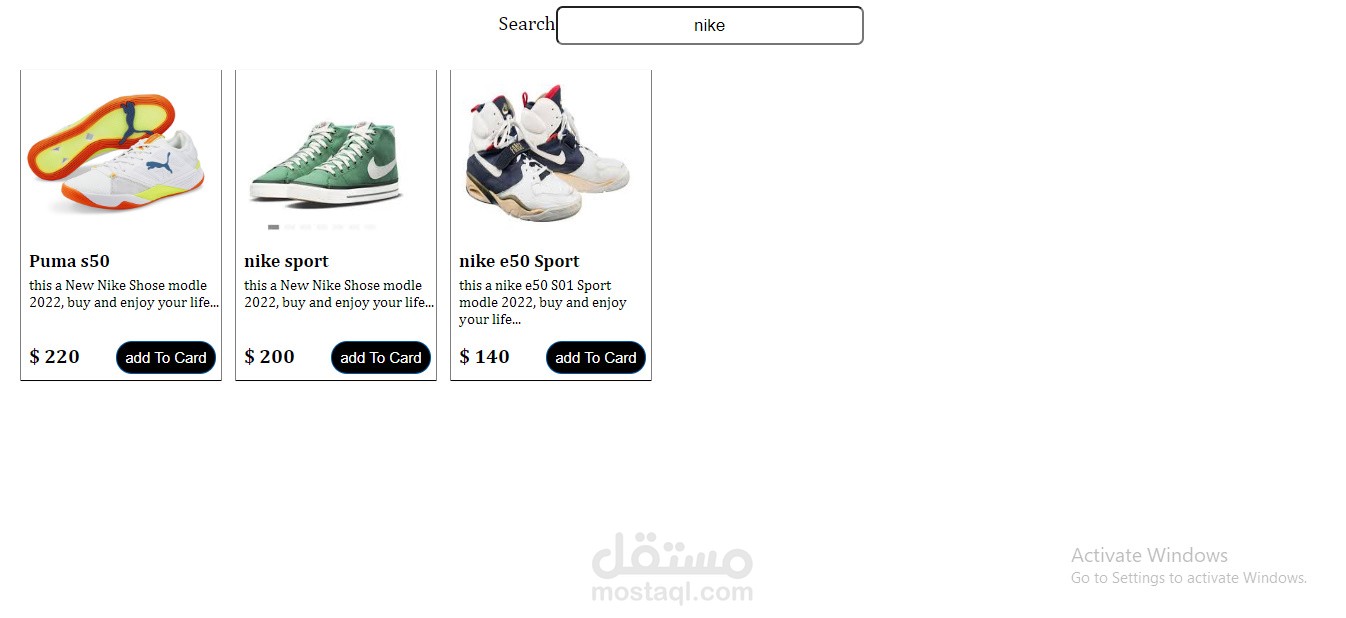Click the nike e50 S01 Sport description
The height and width of the screenshot is (618, 1346).
pyautogui.click(x=543, y=302)
